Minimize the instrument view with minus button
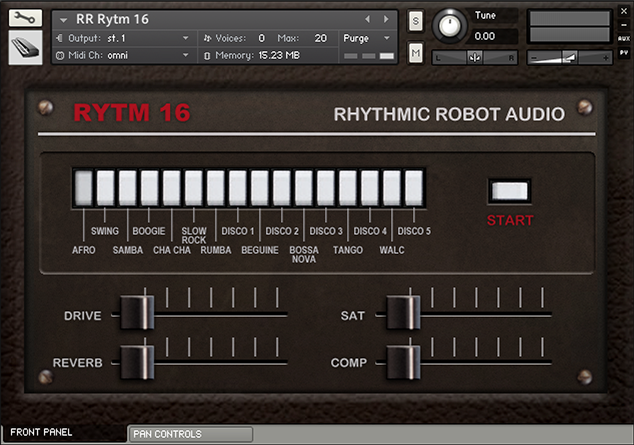The height and width of the screenshot is (445, 634). click(x=624, y=25)
